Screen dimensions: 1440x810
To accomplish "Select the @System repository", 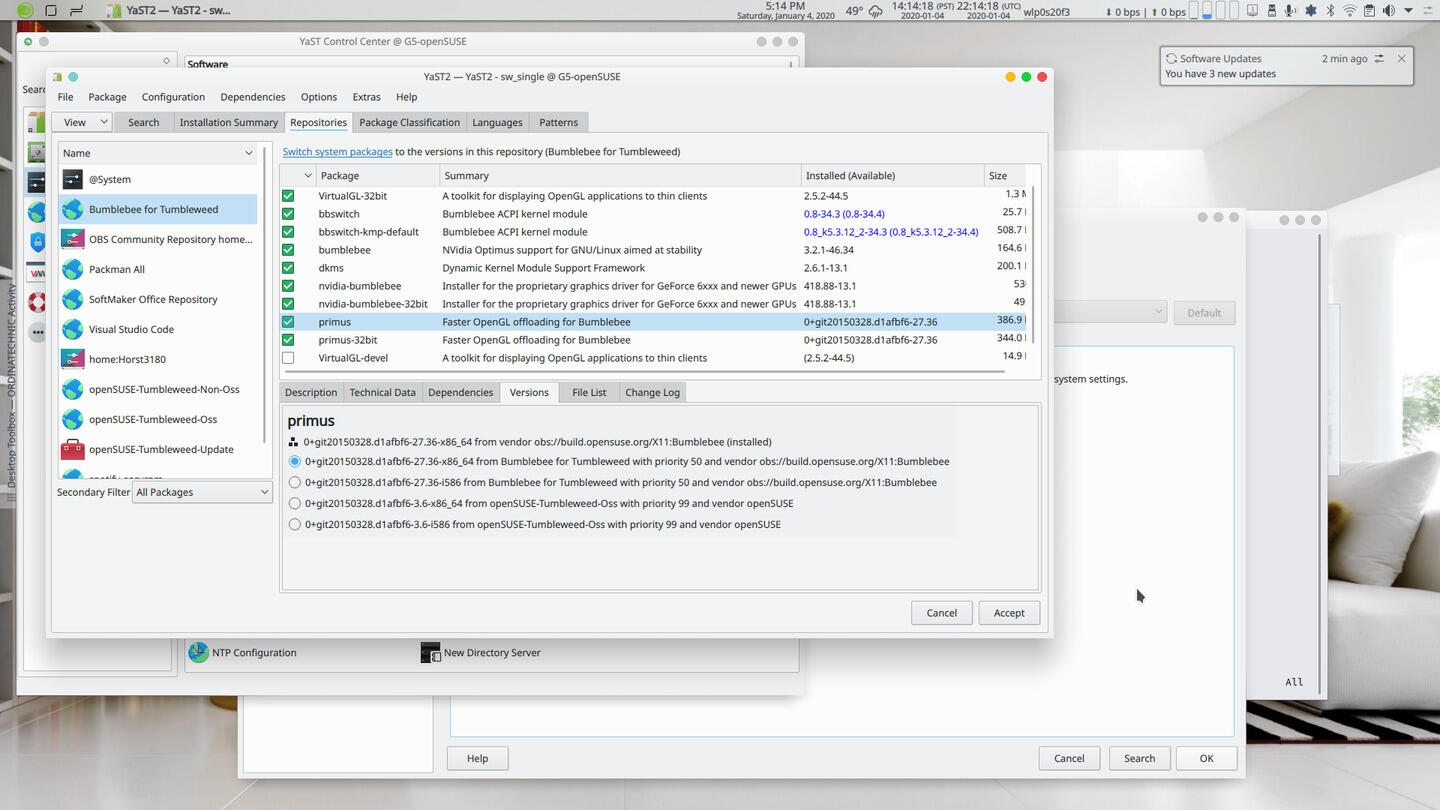I will tap(158, 179).
